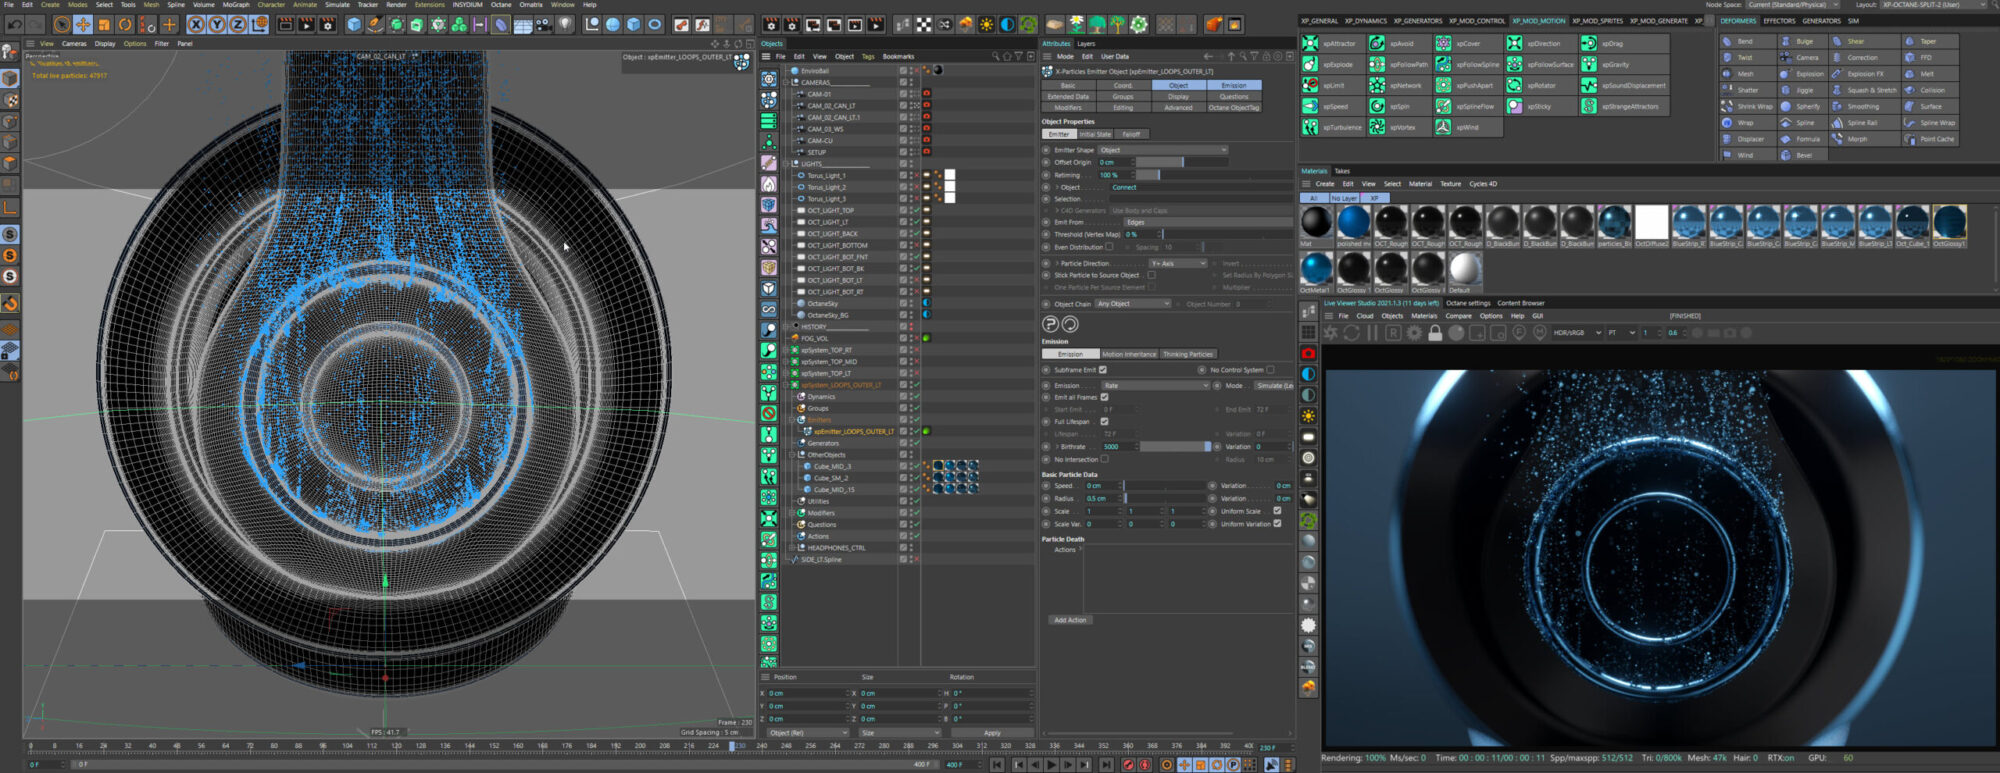
Task: Click the Add Action button
Action: coord(1070,620)
